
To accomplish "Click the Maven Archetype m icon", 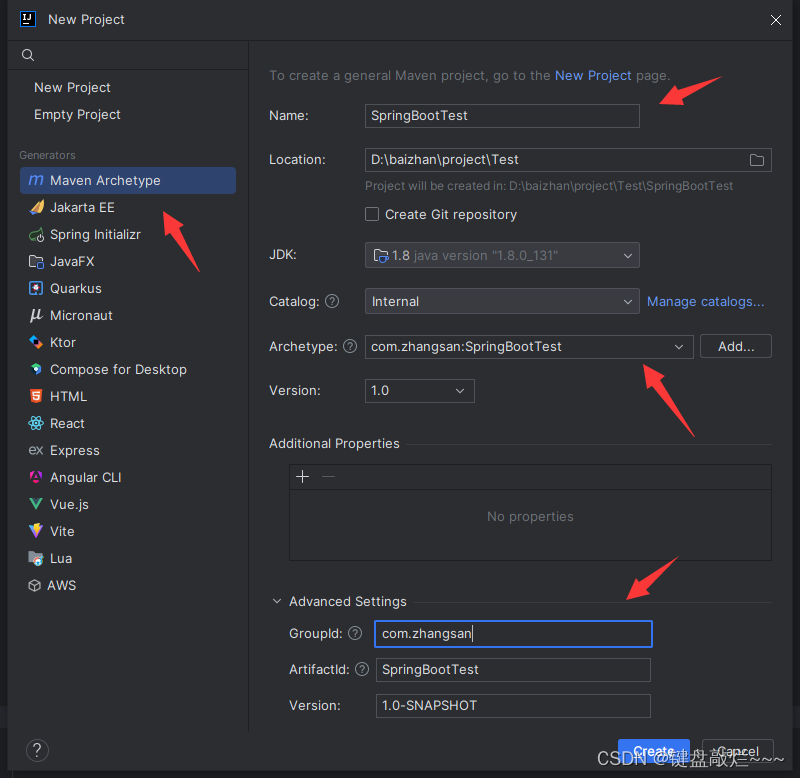I will click(x=36, y=180).
